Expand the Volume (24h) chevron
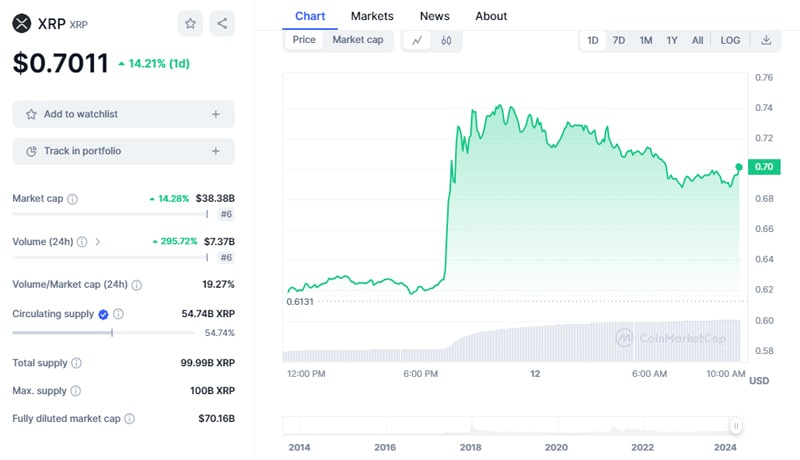 tap(97, 242)
